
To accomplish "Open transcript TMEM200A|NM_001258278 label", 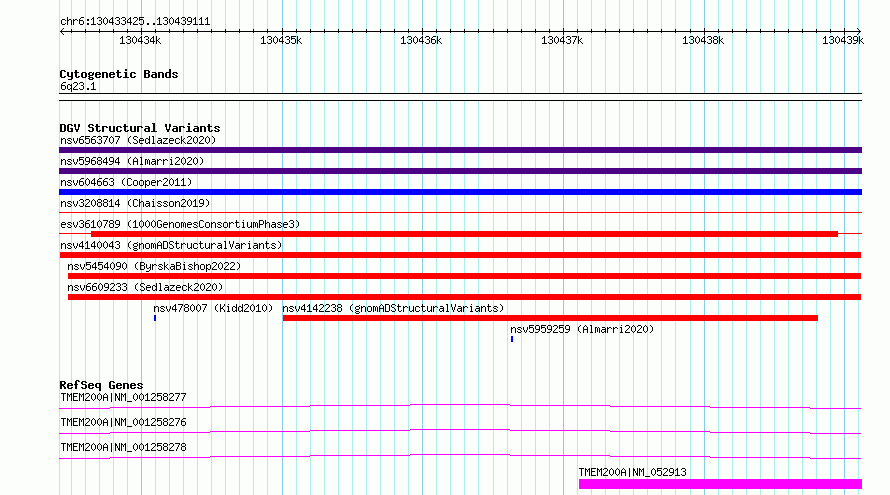I will tap(123, 447).
